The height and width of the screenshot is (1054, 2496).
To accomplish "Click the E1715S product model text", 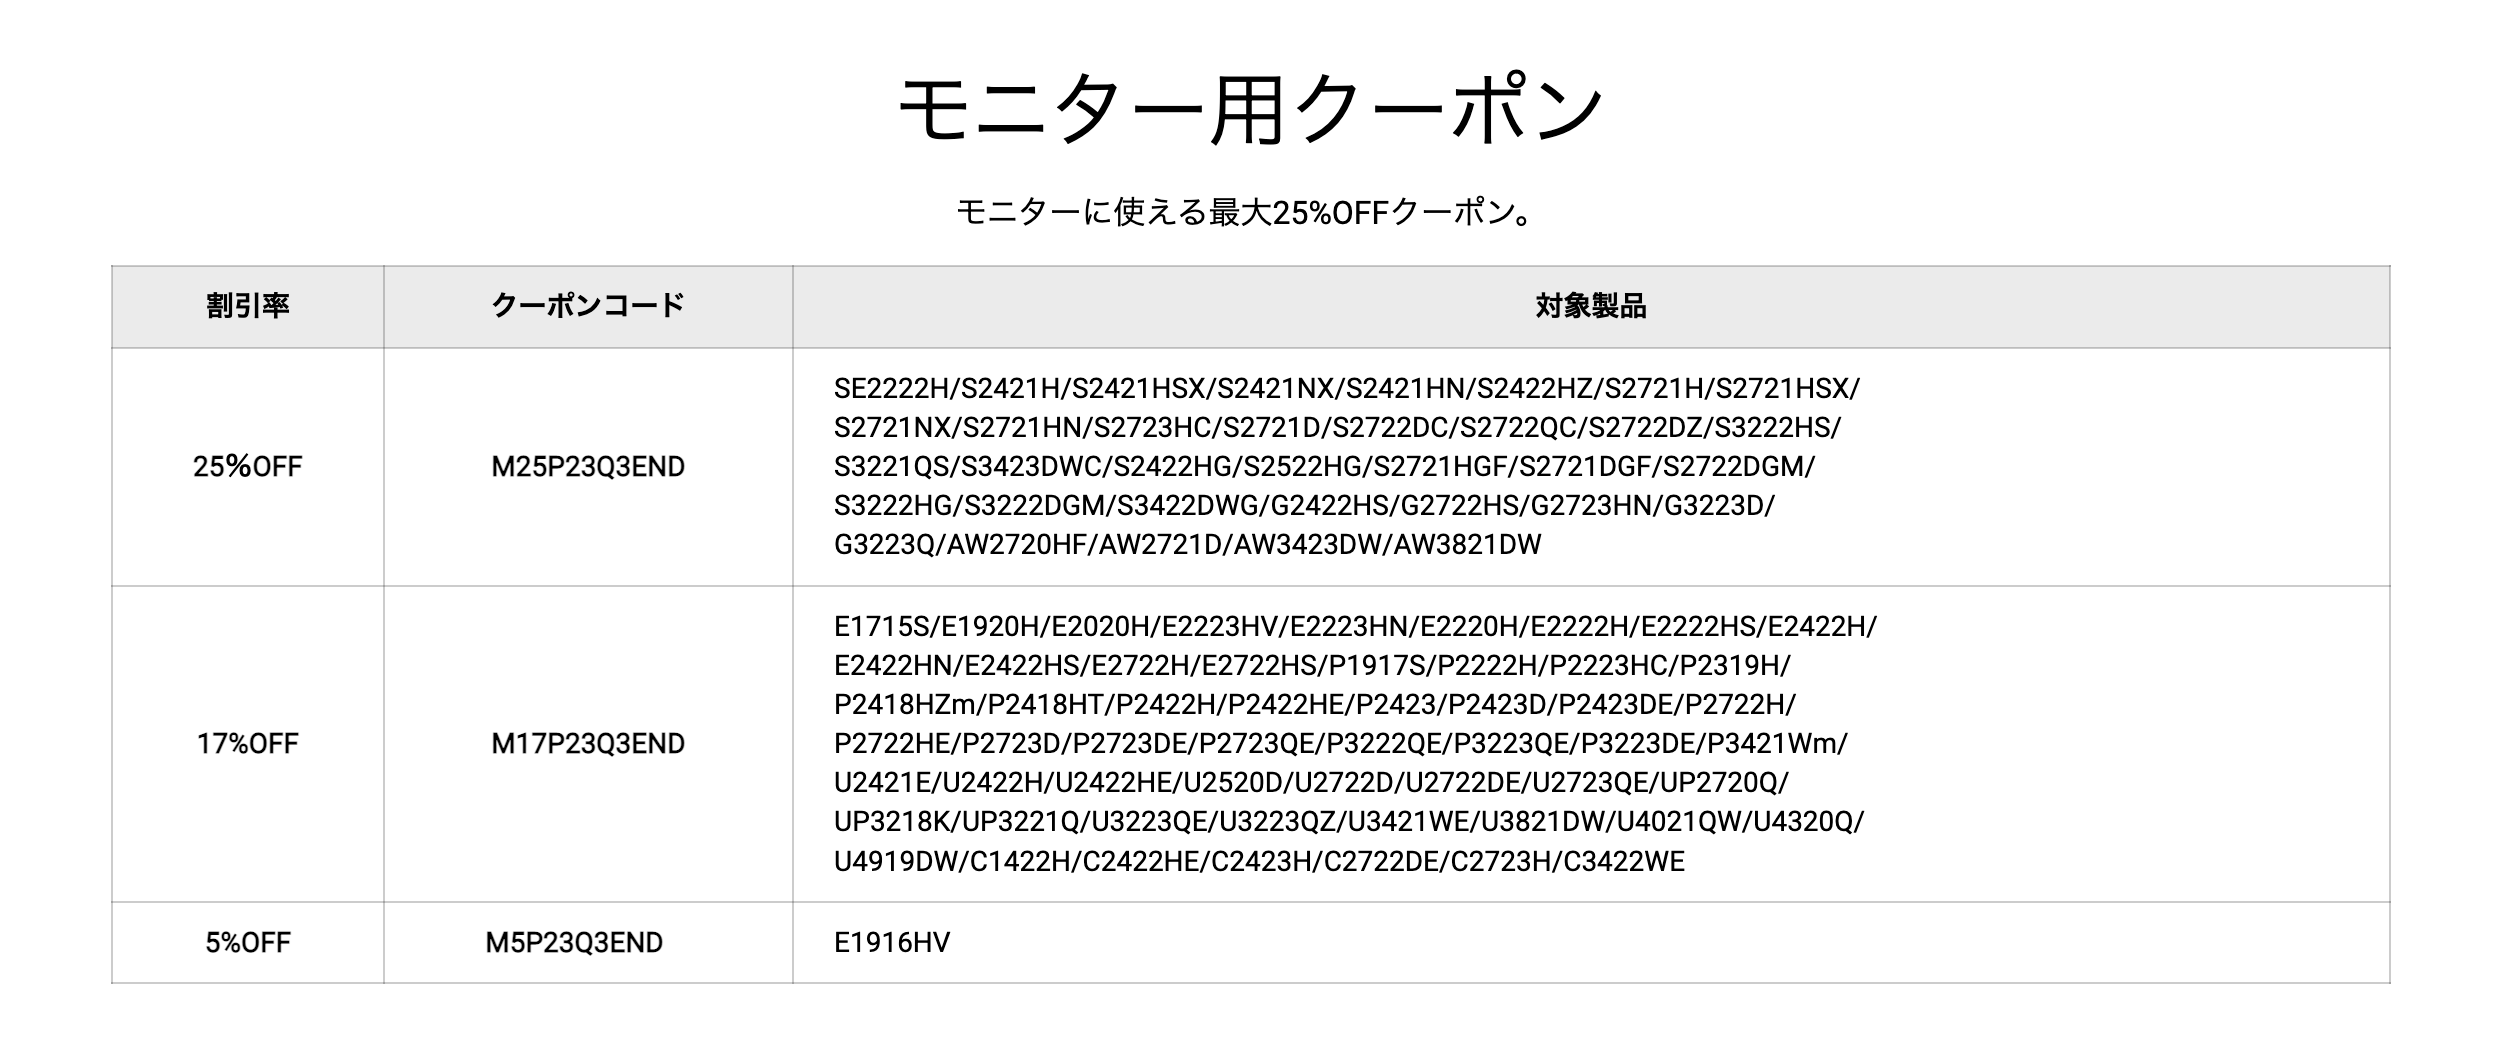I will tap(882, 627).
